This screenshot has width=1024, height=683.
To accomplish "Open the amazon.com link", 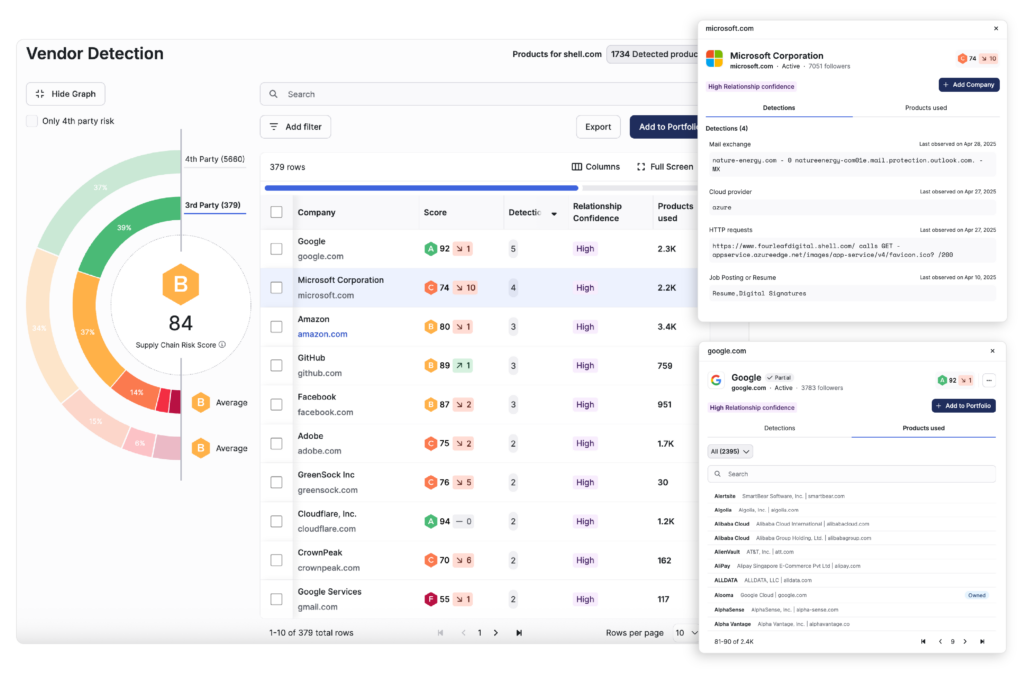I will tap(323, 334).
